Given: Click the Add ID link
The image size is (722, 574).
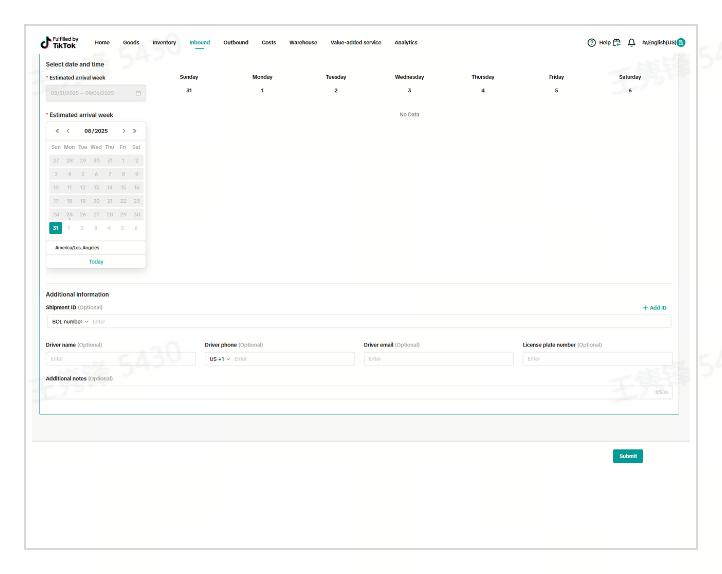Looking at the screenshot, I should point(654,307).
